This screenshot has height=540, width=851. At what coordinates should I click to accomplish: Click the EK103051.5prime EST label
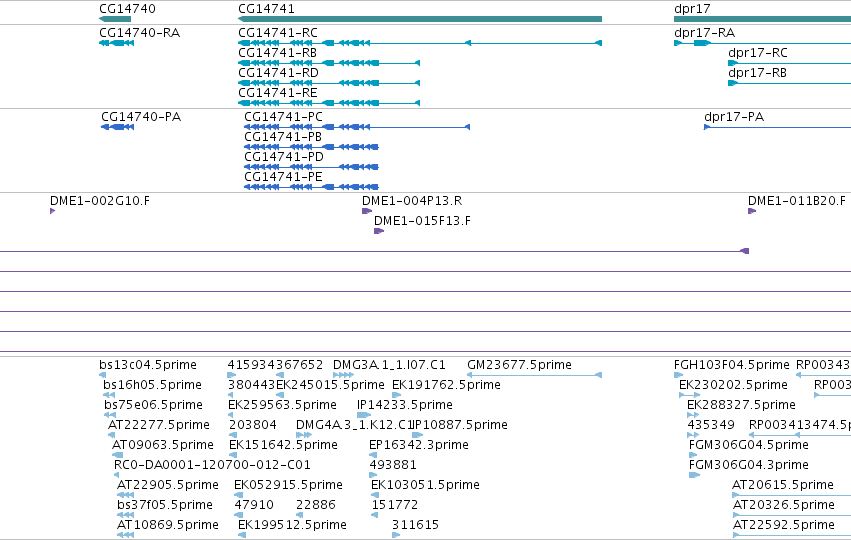[426, 485]
